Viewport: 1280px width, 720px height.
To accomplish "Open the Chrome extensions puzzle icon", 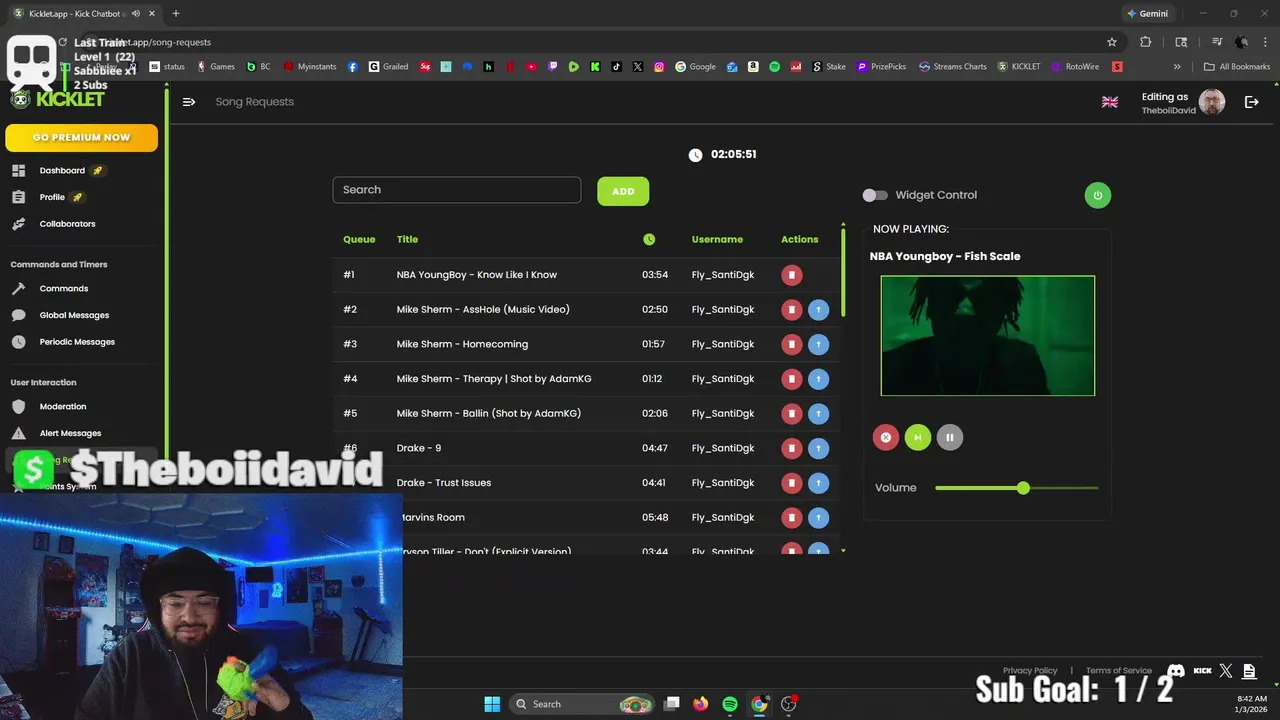I will tap(1146, 42).
